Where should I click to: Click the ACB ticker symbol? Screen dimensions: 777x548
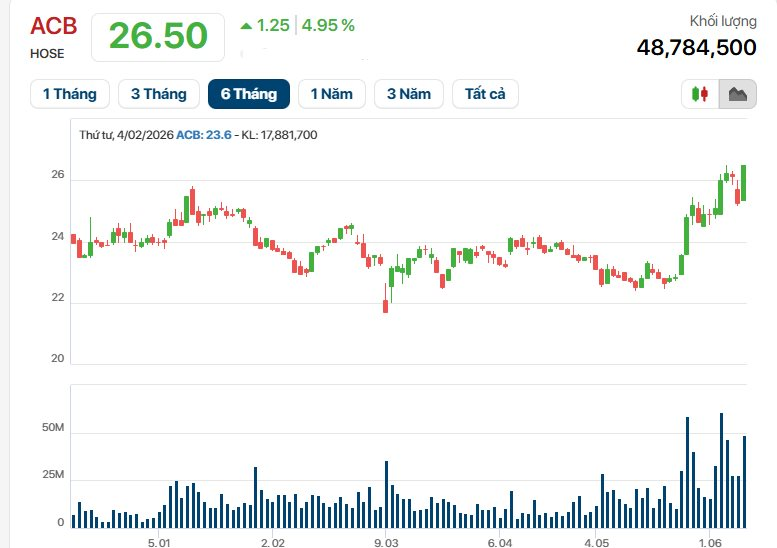point(54,26)
